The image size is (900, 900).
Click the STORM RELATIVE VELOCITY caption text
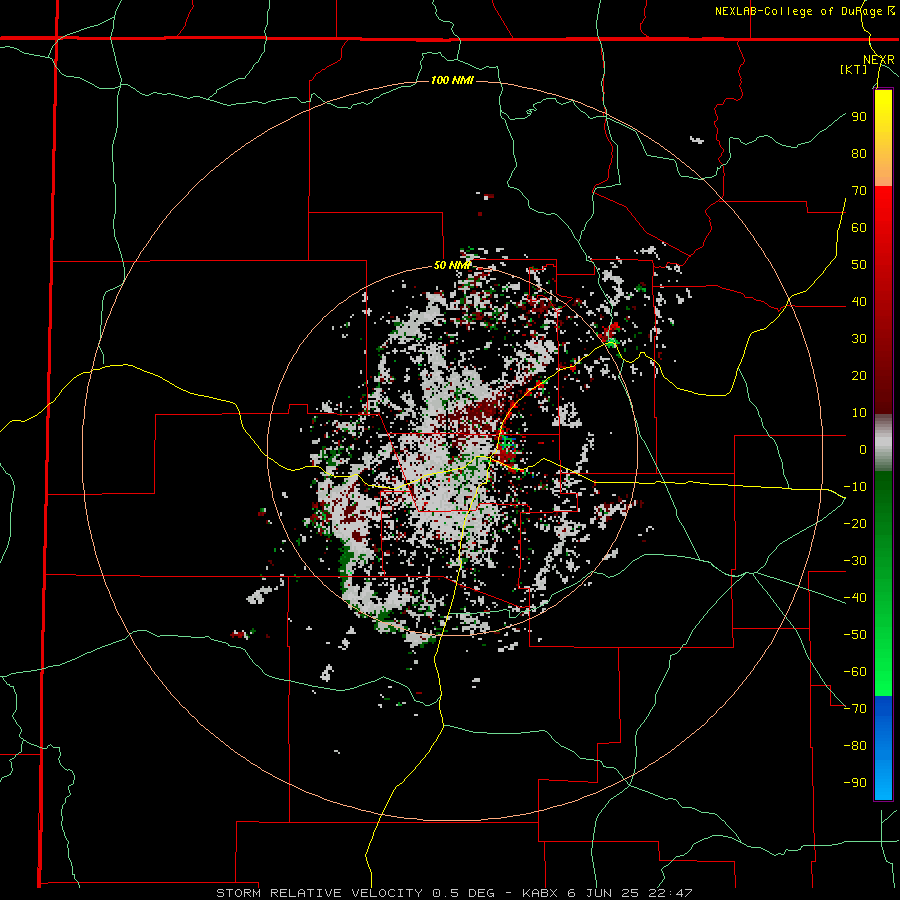320,893
